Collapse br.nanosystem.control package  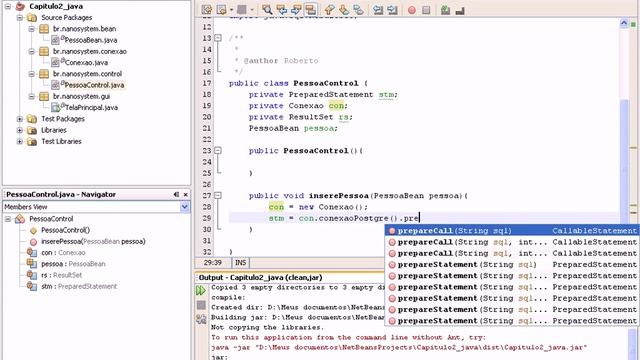pyautogui.click(x=31, y=74)
